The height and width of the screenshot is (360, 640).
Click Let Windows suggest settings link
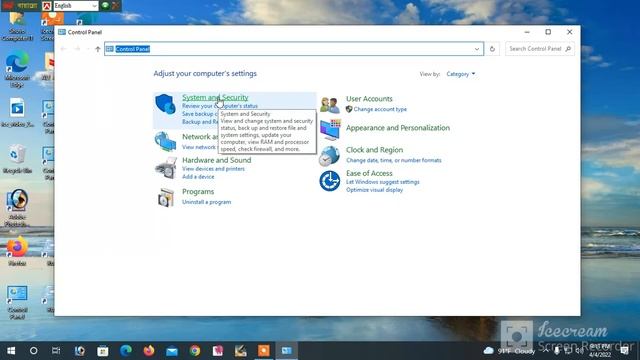click(382, 182)
